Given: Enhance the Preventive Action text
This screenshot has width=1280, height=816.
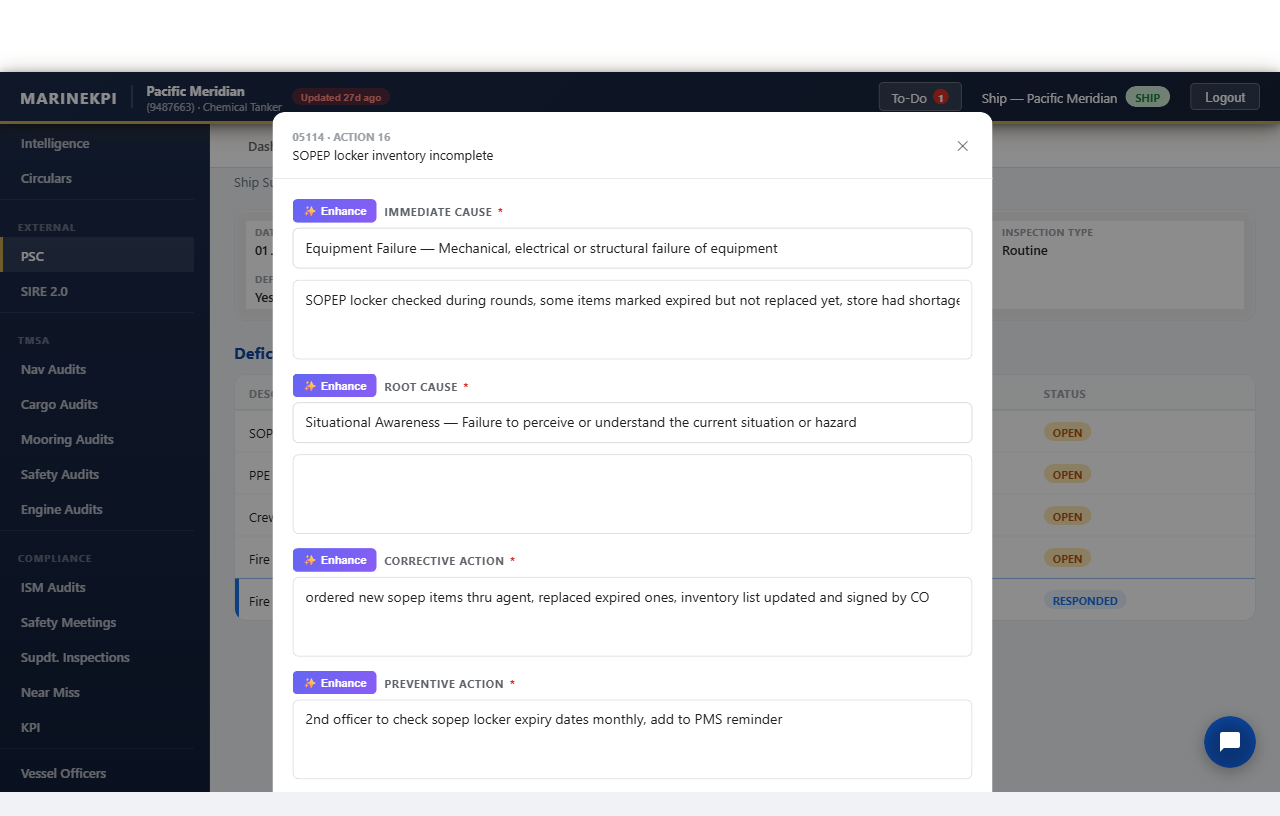Looking at the screenshot, I should pos(334,683).
